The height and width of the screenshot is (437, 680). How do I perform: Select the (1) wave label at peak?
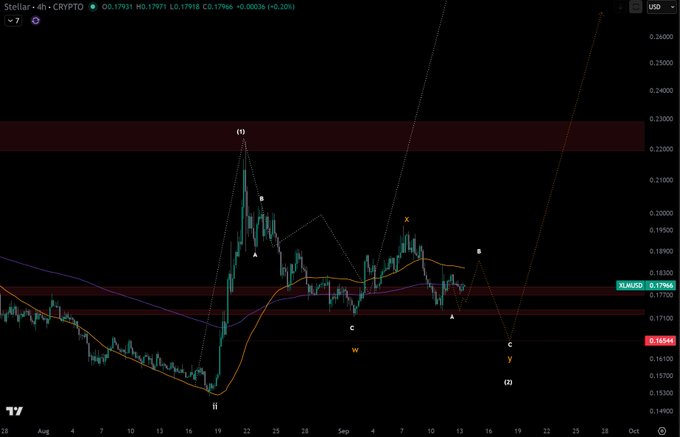click(241, 131)
